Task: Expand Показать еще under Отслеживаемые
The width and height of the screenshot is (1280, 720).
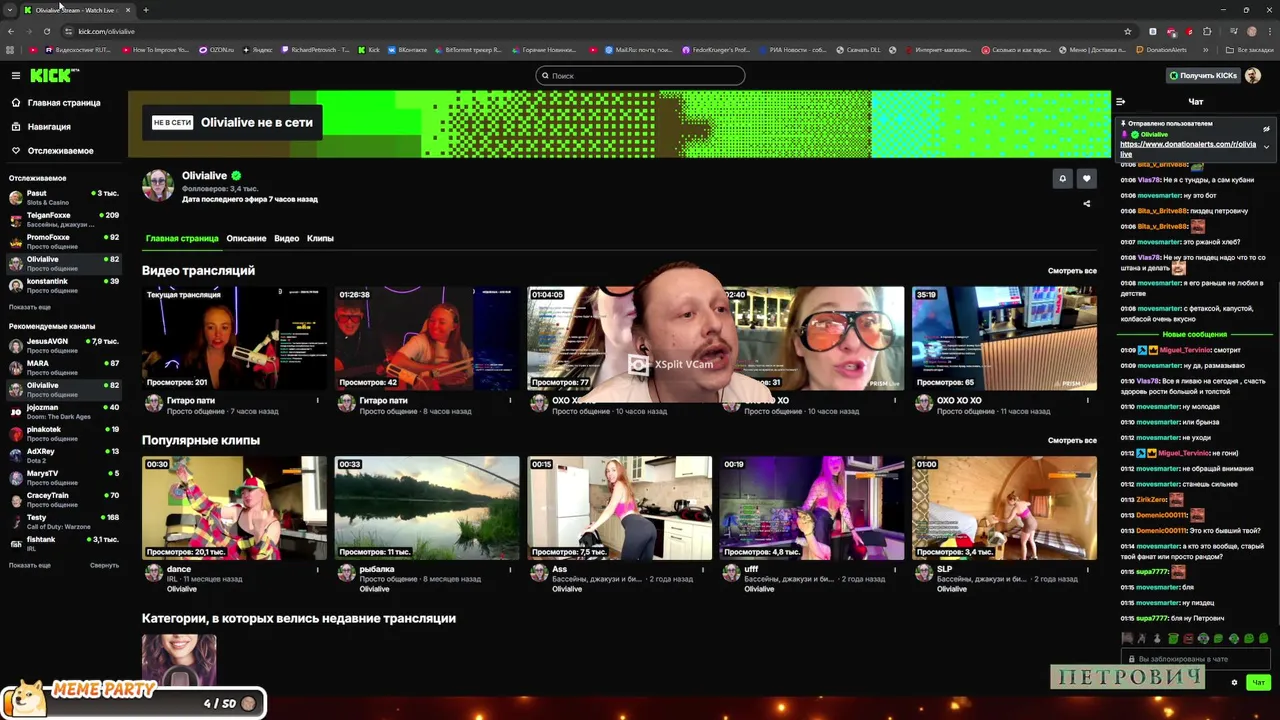Action: point(30,307)
